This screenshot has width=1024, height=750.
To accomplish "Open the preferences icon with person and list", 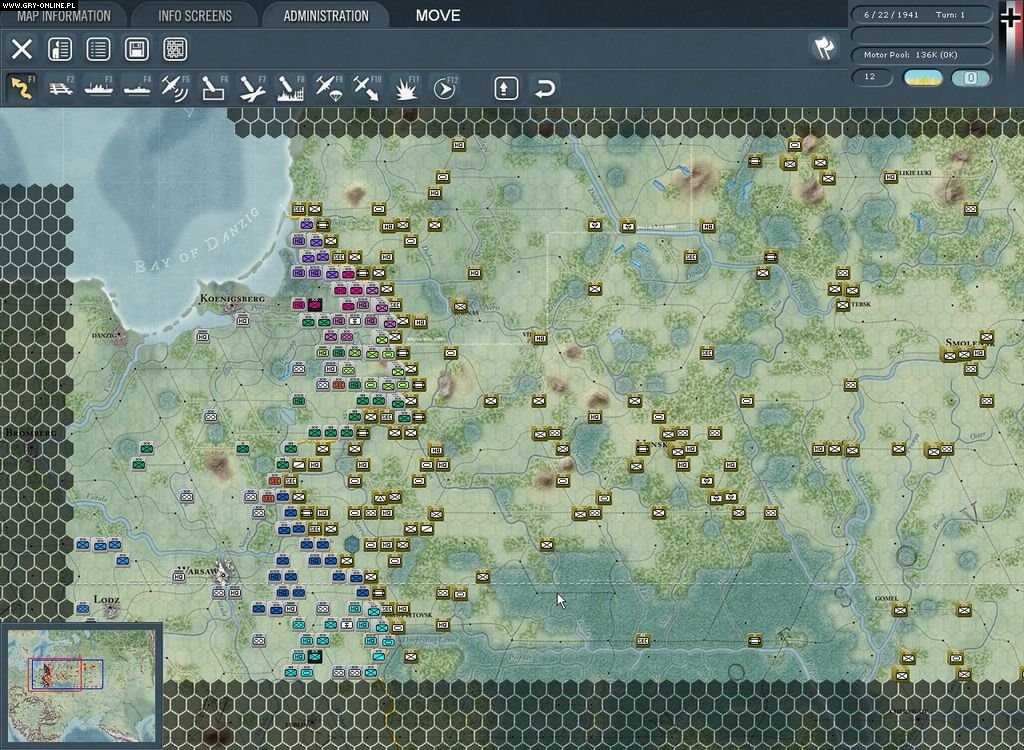I will pos(60,49).
